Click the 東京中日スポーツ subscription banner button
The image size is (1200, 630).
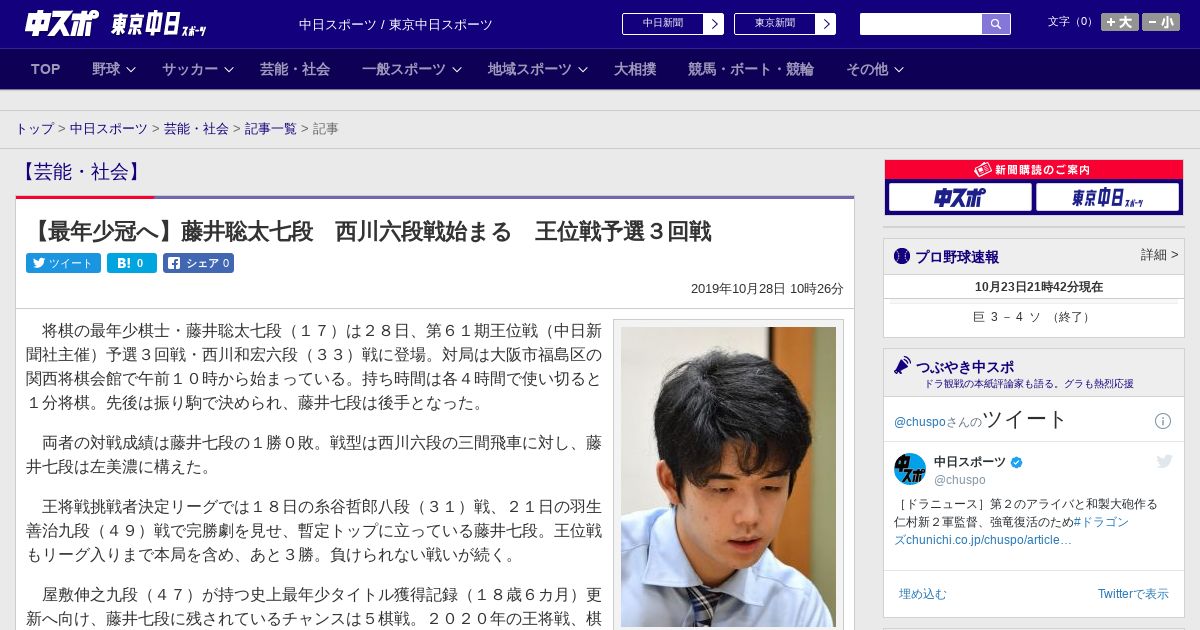(x=1107, y=197)
